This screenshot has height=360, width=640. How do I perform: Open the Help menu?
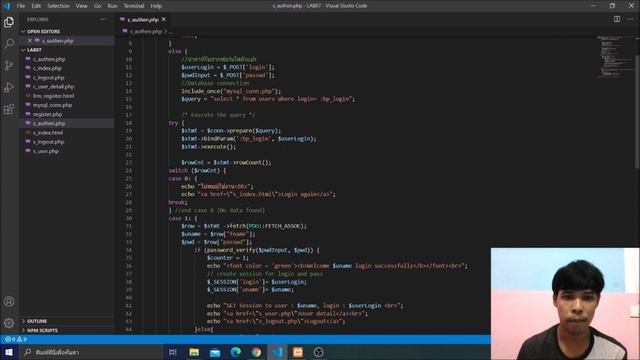tap(156, 6)
